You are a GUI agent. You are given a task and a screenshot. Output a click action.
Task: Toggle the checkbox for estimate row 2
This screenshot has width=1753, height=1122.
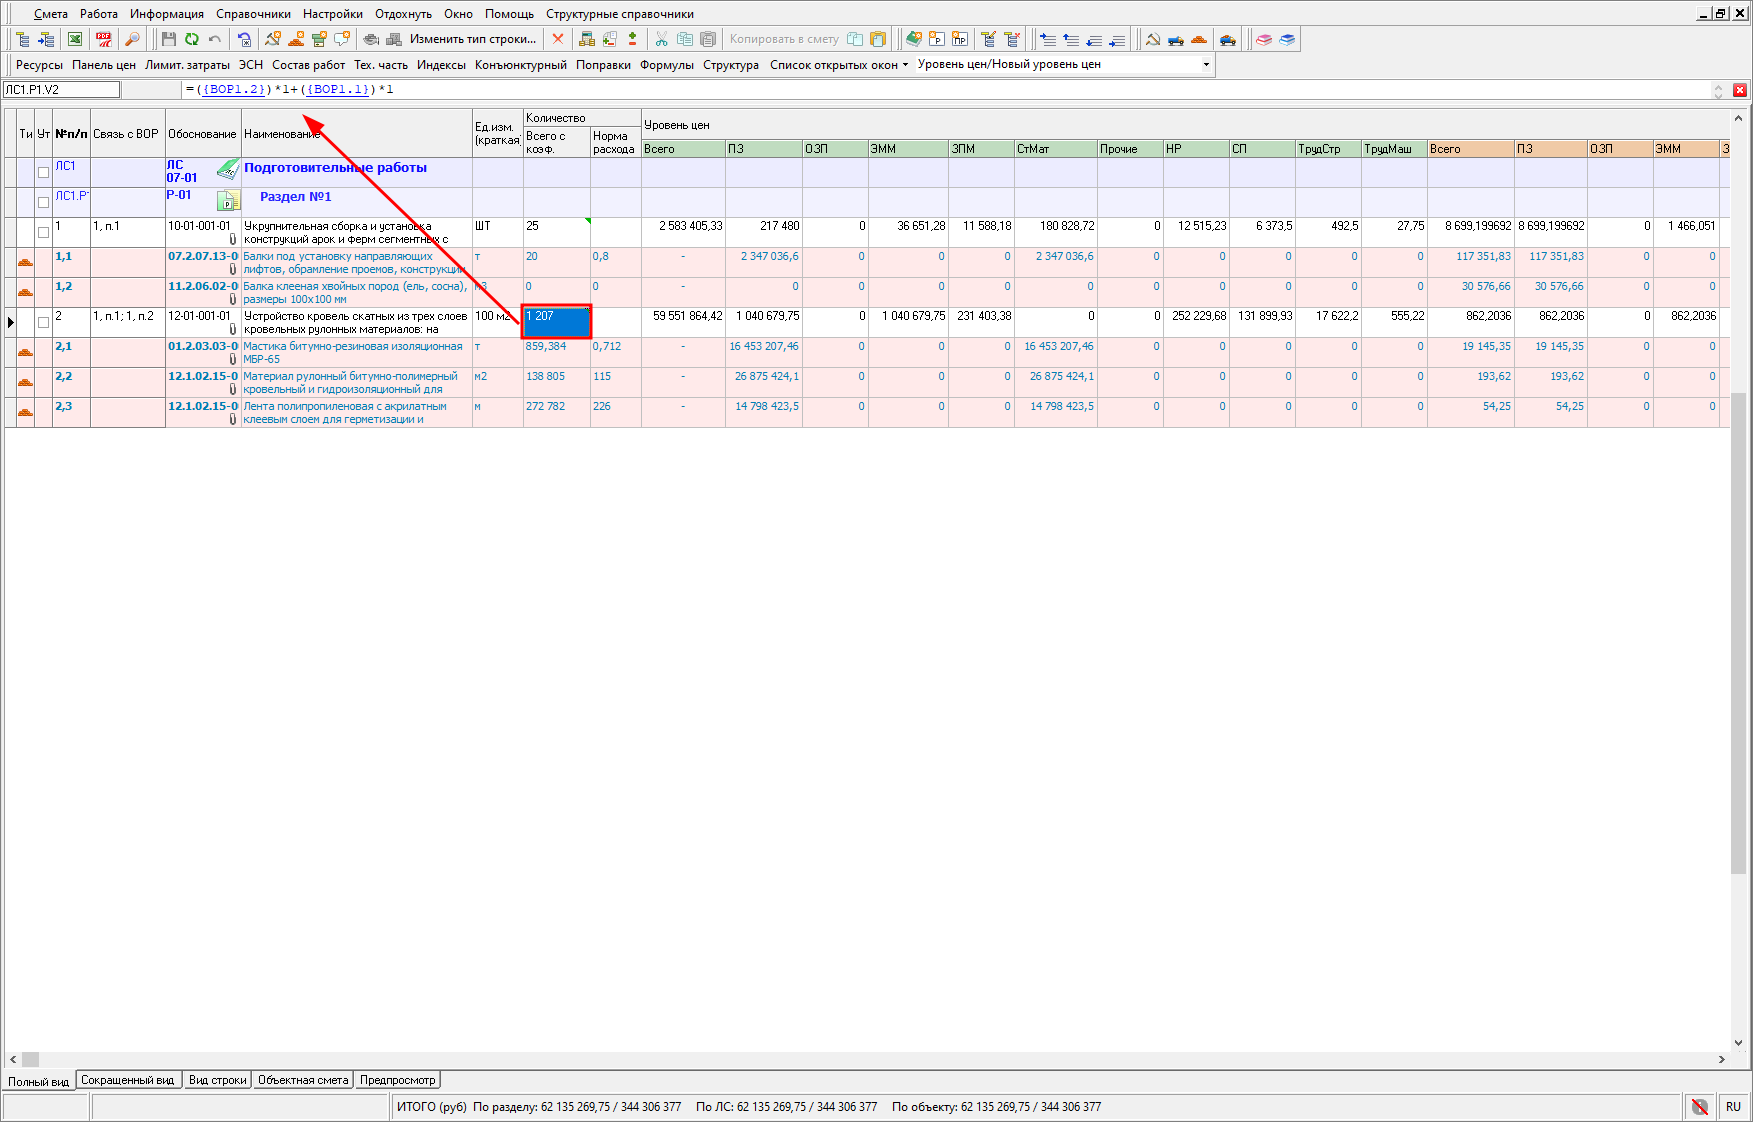(x=43, y=322)
